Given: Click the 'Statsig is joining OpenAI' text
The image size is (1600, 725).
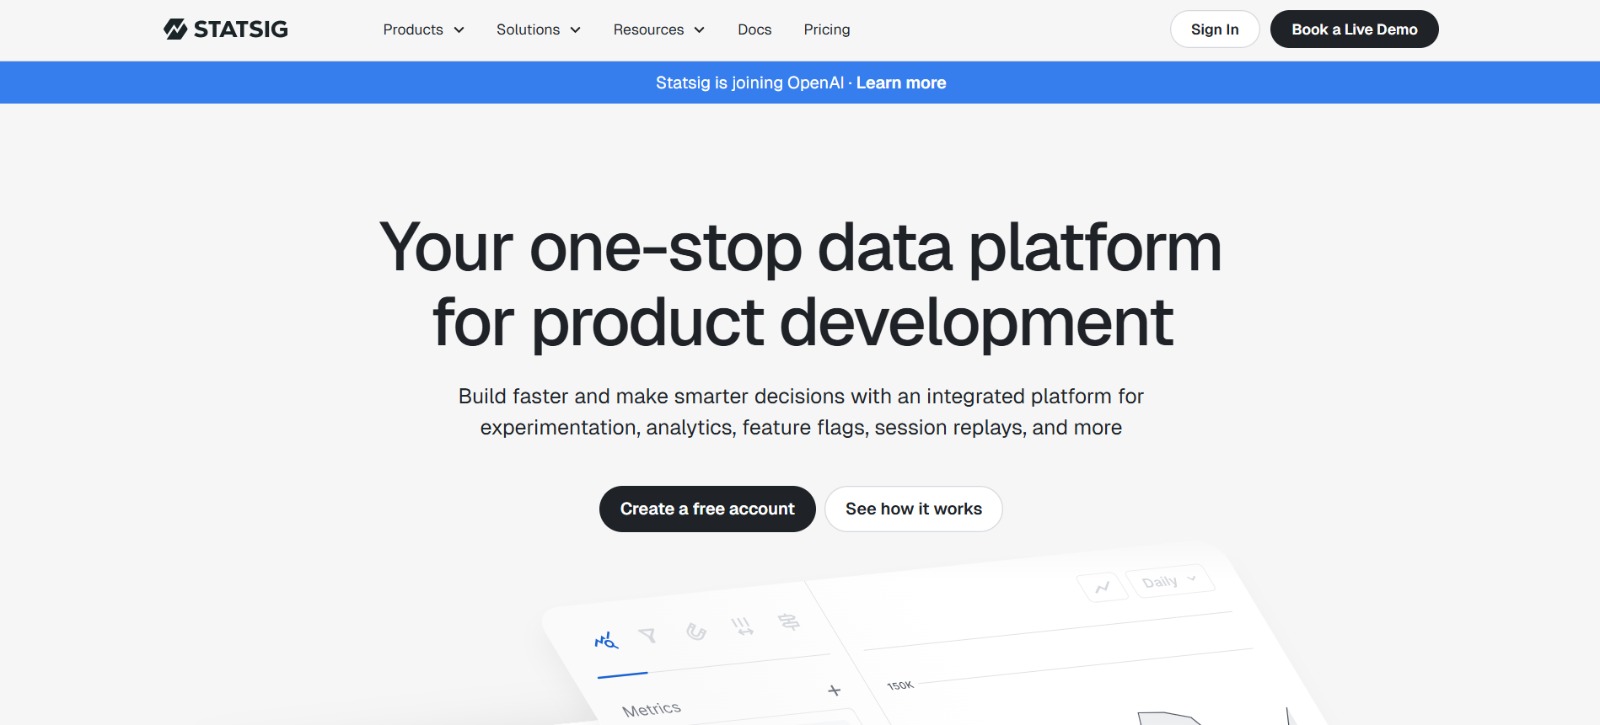Looking at the screenshot, I should [750, 83].
